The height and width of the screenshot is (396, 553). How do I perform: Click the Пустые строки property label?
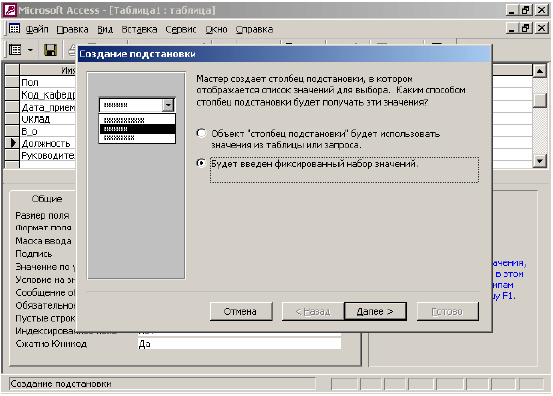45,318
